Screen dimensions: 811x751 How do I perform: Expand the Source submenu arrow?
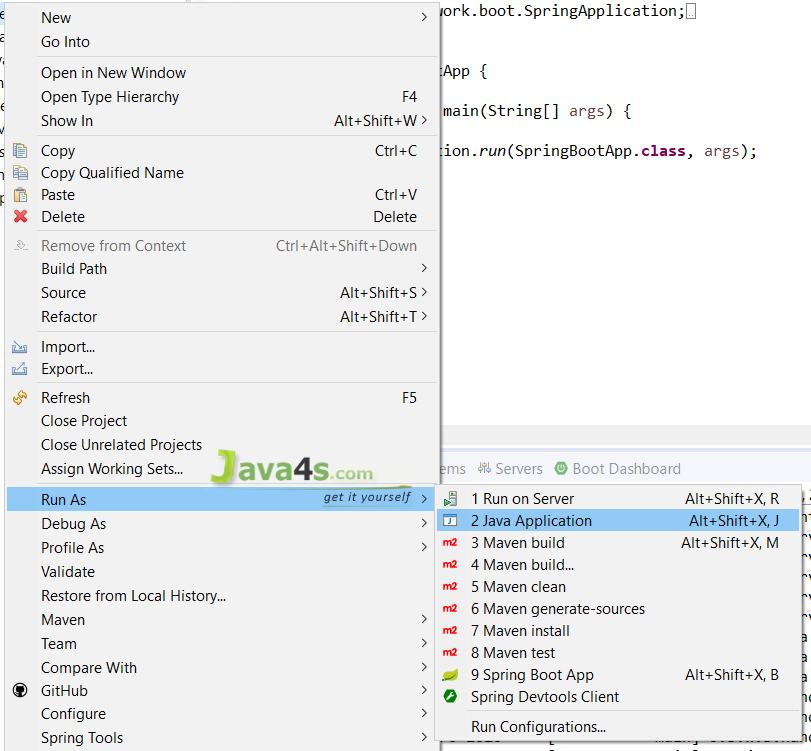point(424,292)
